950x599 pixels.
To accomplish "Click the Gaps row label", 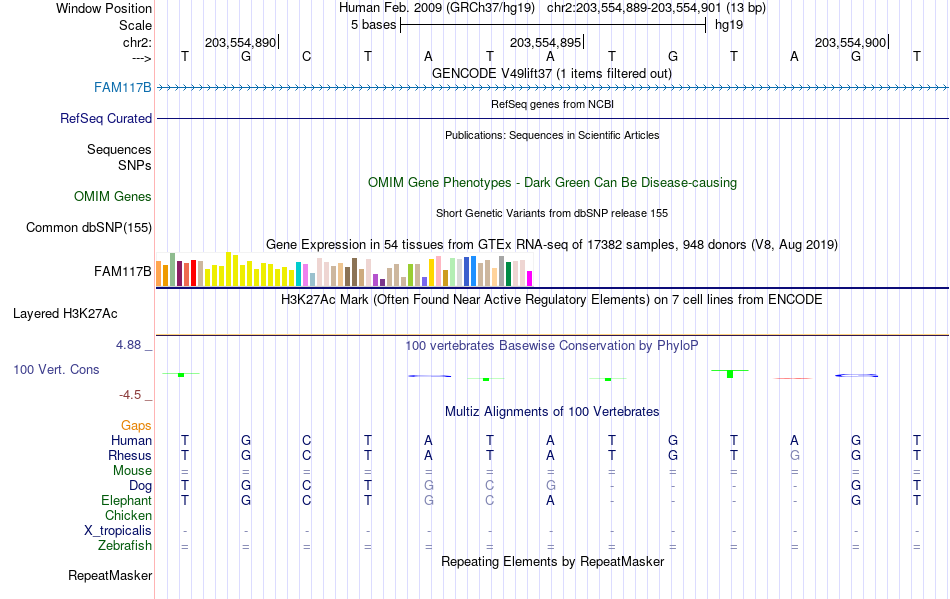I will (136, 426).
